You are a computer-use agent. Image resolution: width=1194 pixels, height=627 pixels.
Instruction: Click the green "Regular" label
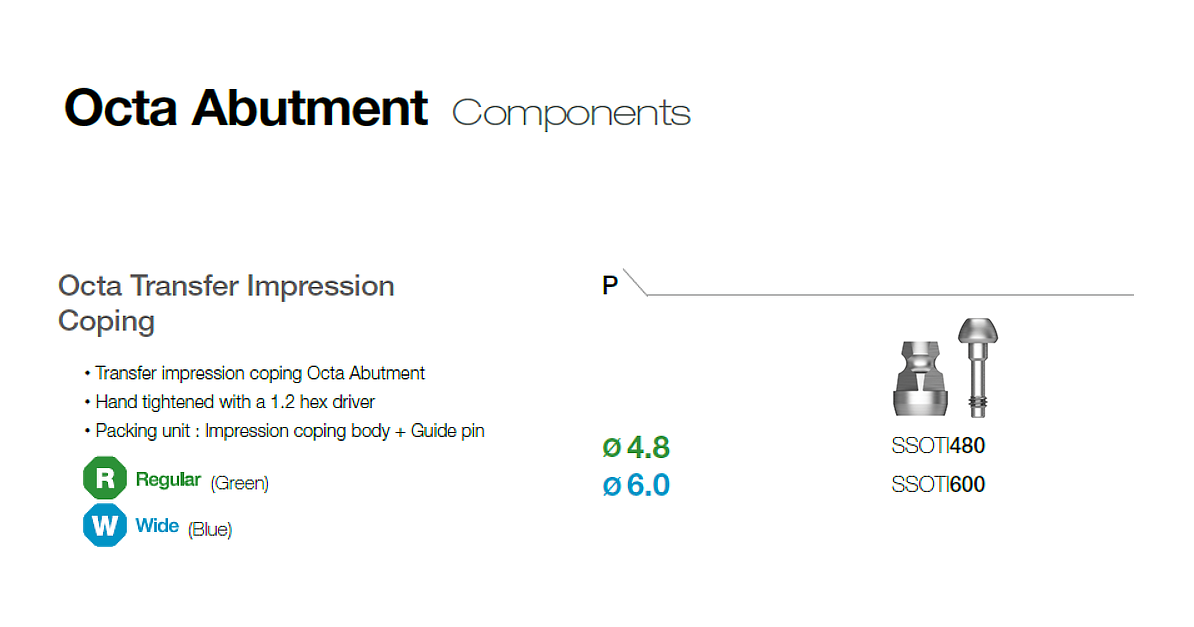coord(168,480)
